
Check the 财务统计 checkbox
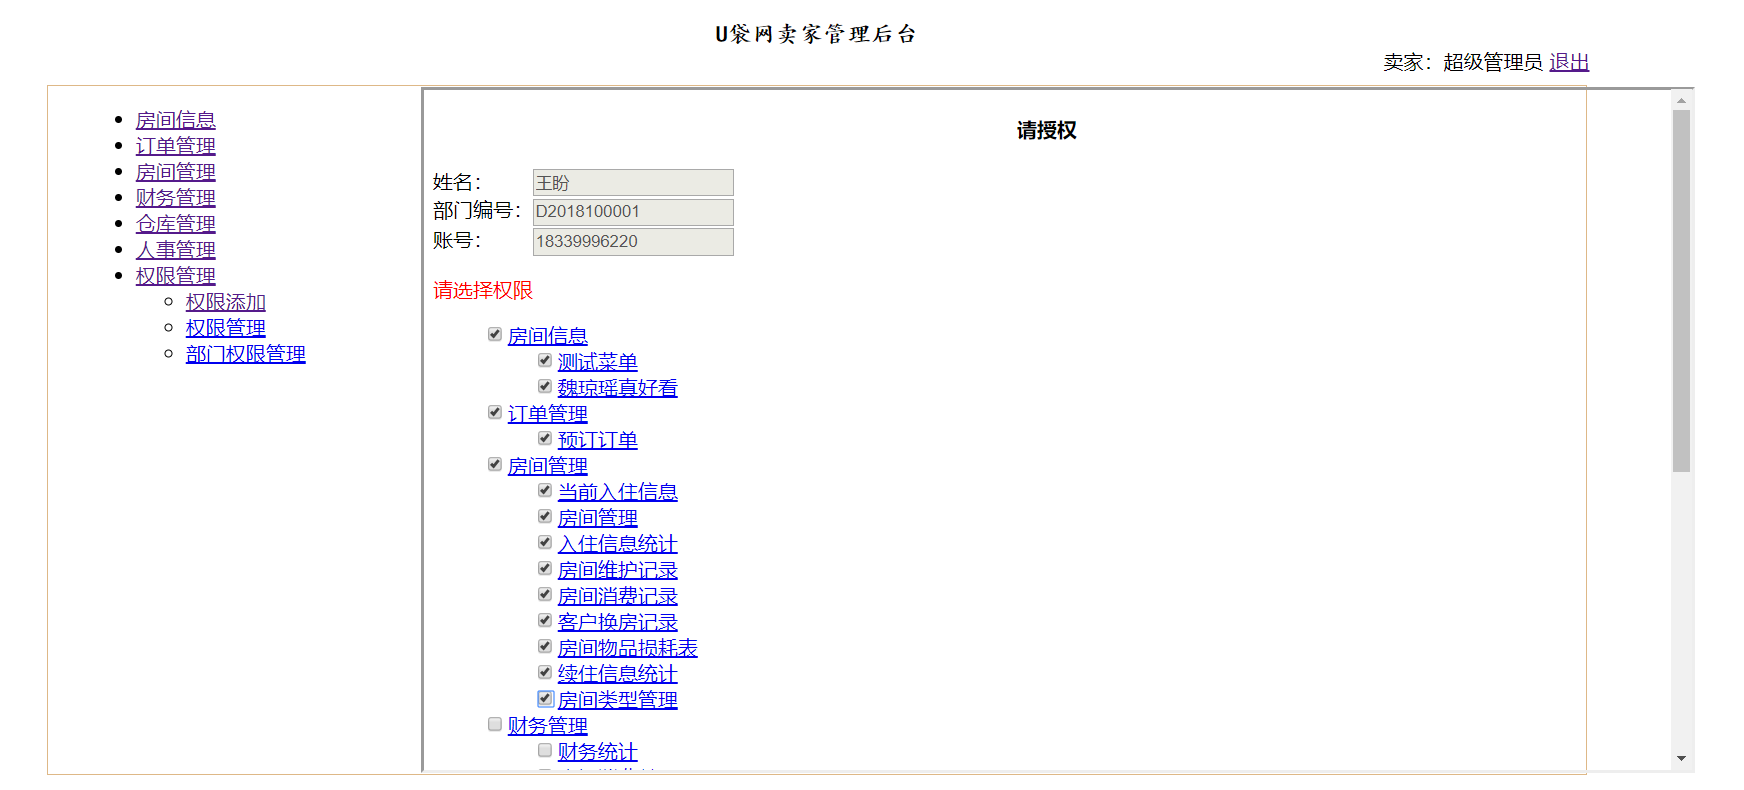pos(544,750)
